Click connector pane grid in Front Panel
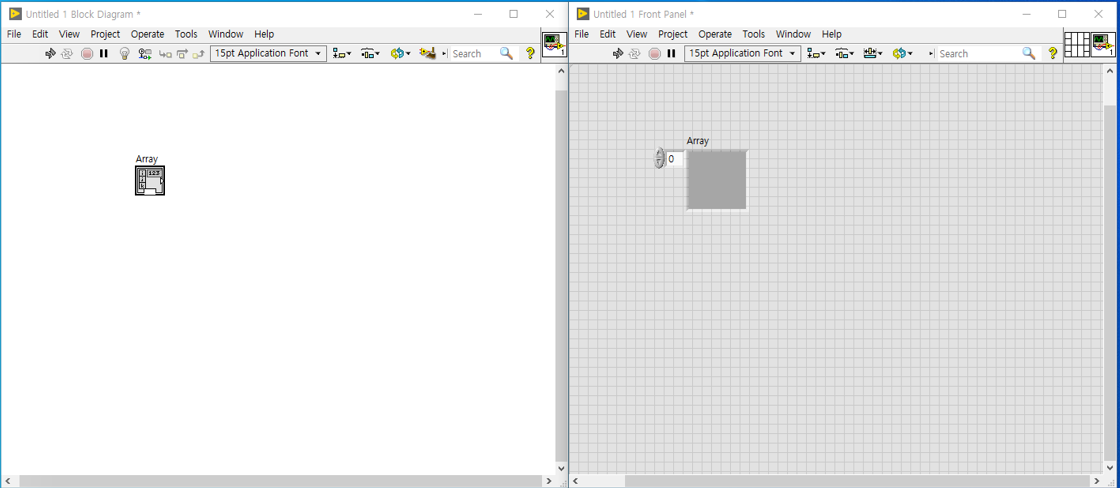 [x=1076, y=44]
